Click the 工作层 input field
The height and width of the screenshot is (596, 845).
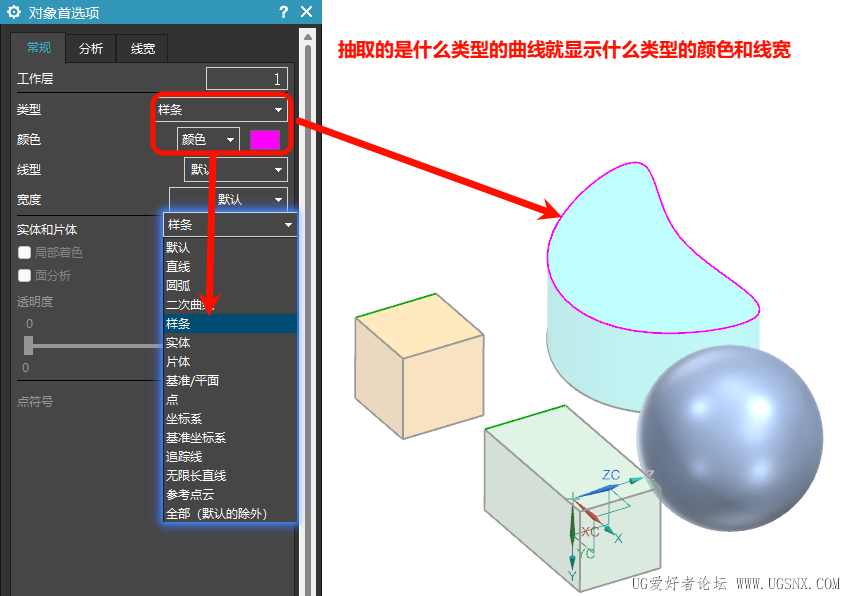pyautogui.click(x=247, y=78)
